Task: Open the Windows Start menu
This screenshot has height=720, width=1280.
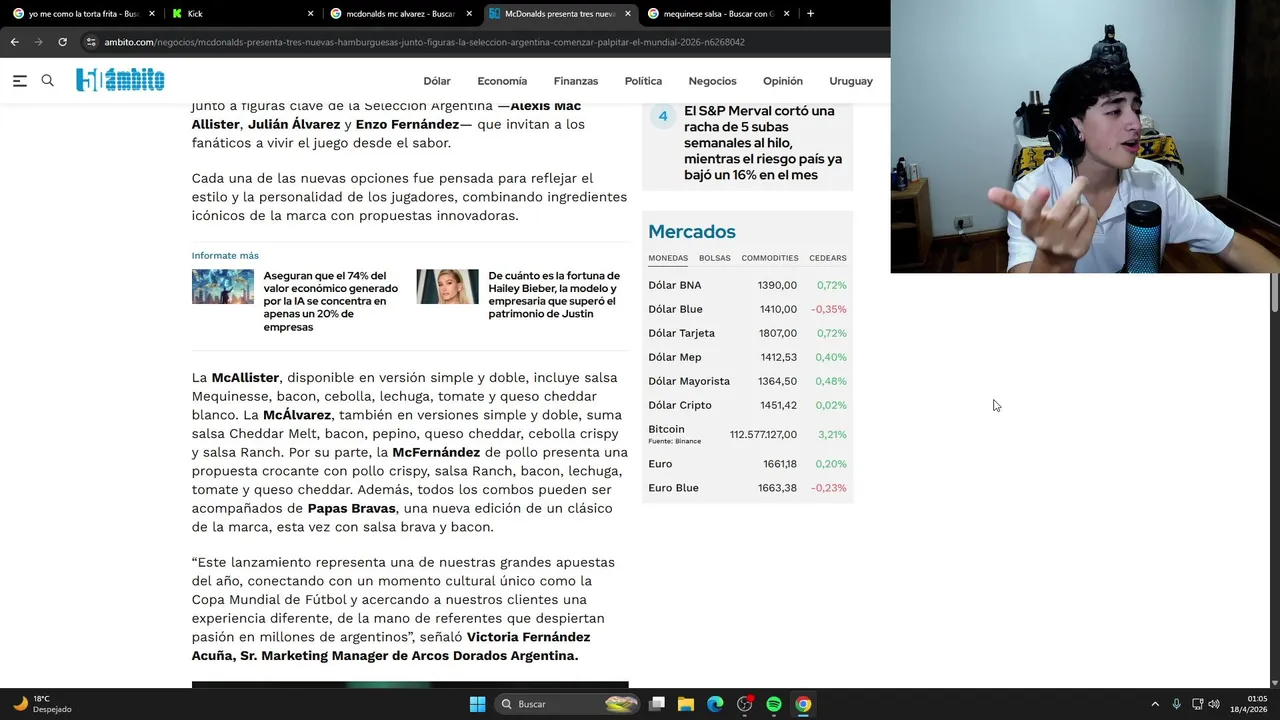Action: pos(477,704)
